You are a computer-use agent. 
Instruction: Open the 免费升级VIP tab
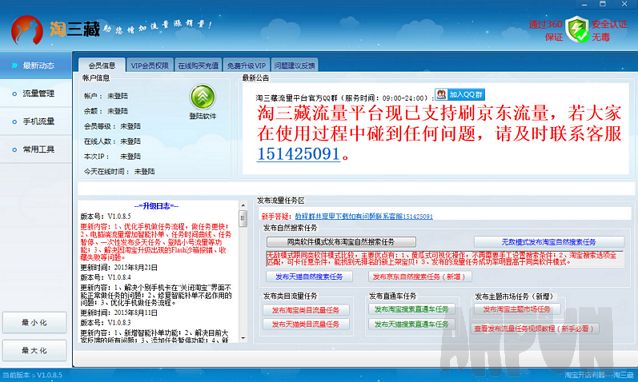pyautogui.click(x=246, y=65)
